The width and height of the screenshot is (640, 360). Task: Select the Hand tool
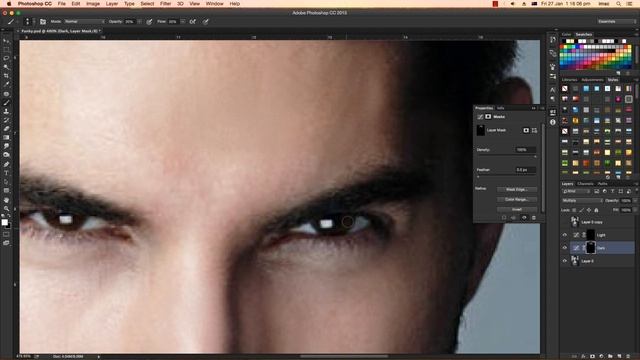point(6,200)
